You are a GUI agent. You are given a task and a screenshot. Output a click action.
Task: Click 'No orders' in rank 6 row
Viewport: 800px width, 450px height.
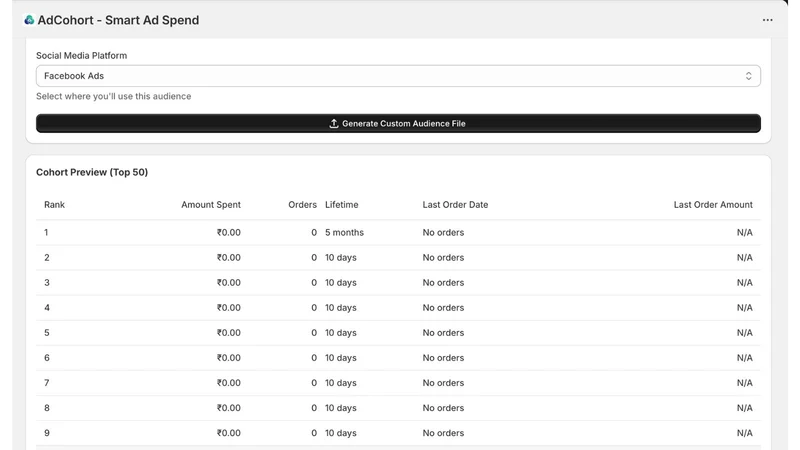[443, 358]
